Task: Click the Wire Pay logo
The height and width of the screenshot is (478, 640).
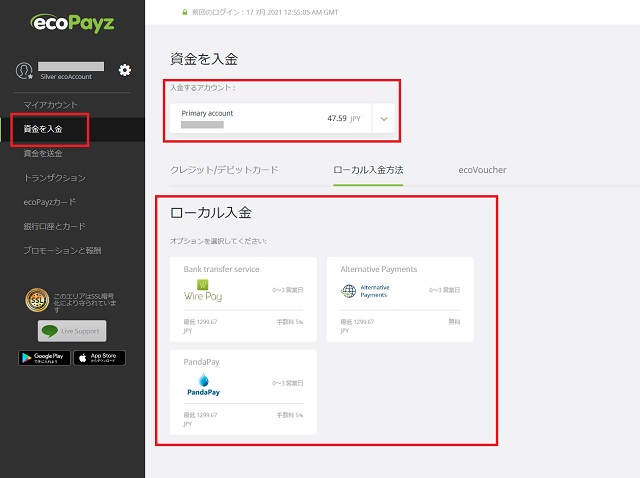Action: (x=201, y=292)
